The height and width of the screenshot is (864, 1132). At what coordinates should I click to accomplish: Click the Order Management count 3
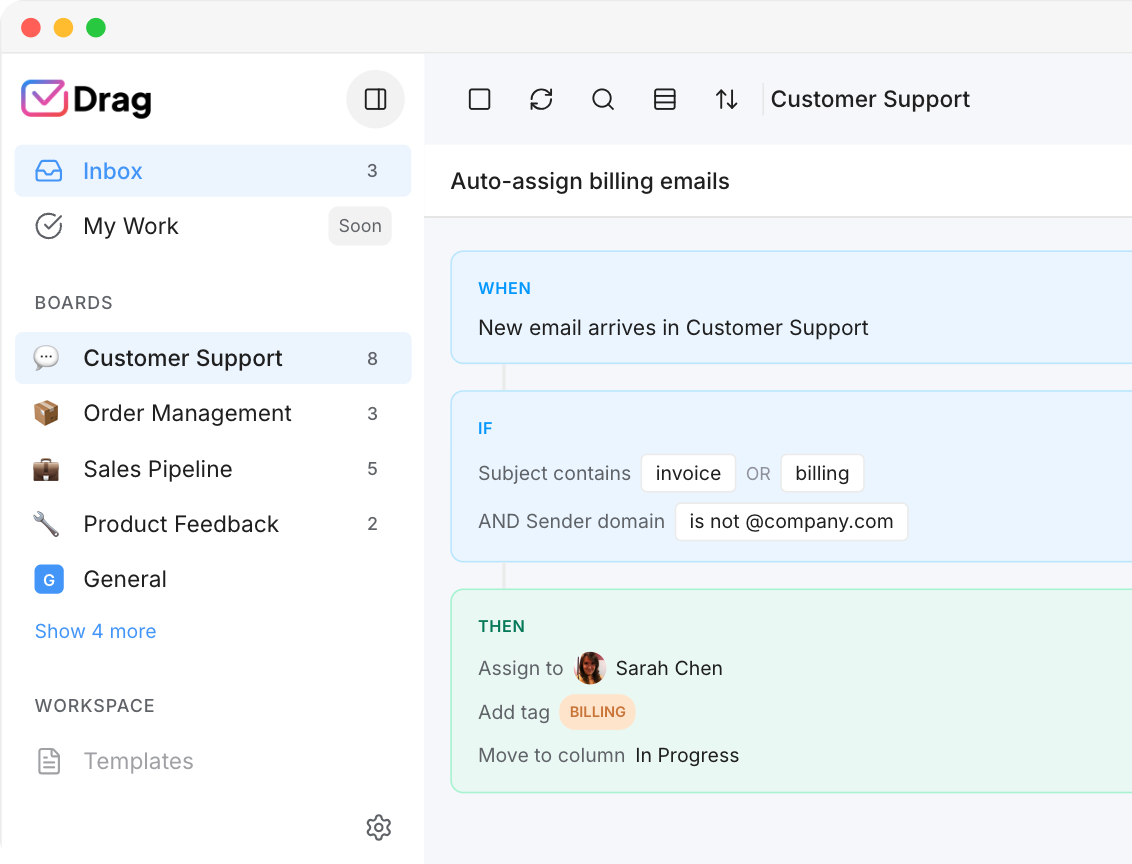point(372,413)
